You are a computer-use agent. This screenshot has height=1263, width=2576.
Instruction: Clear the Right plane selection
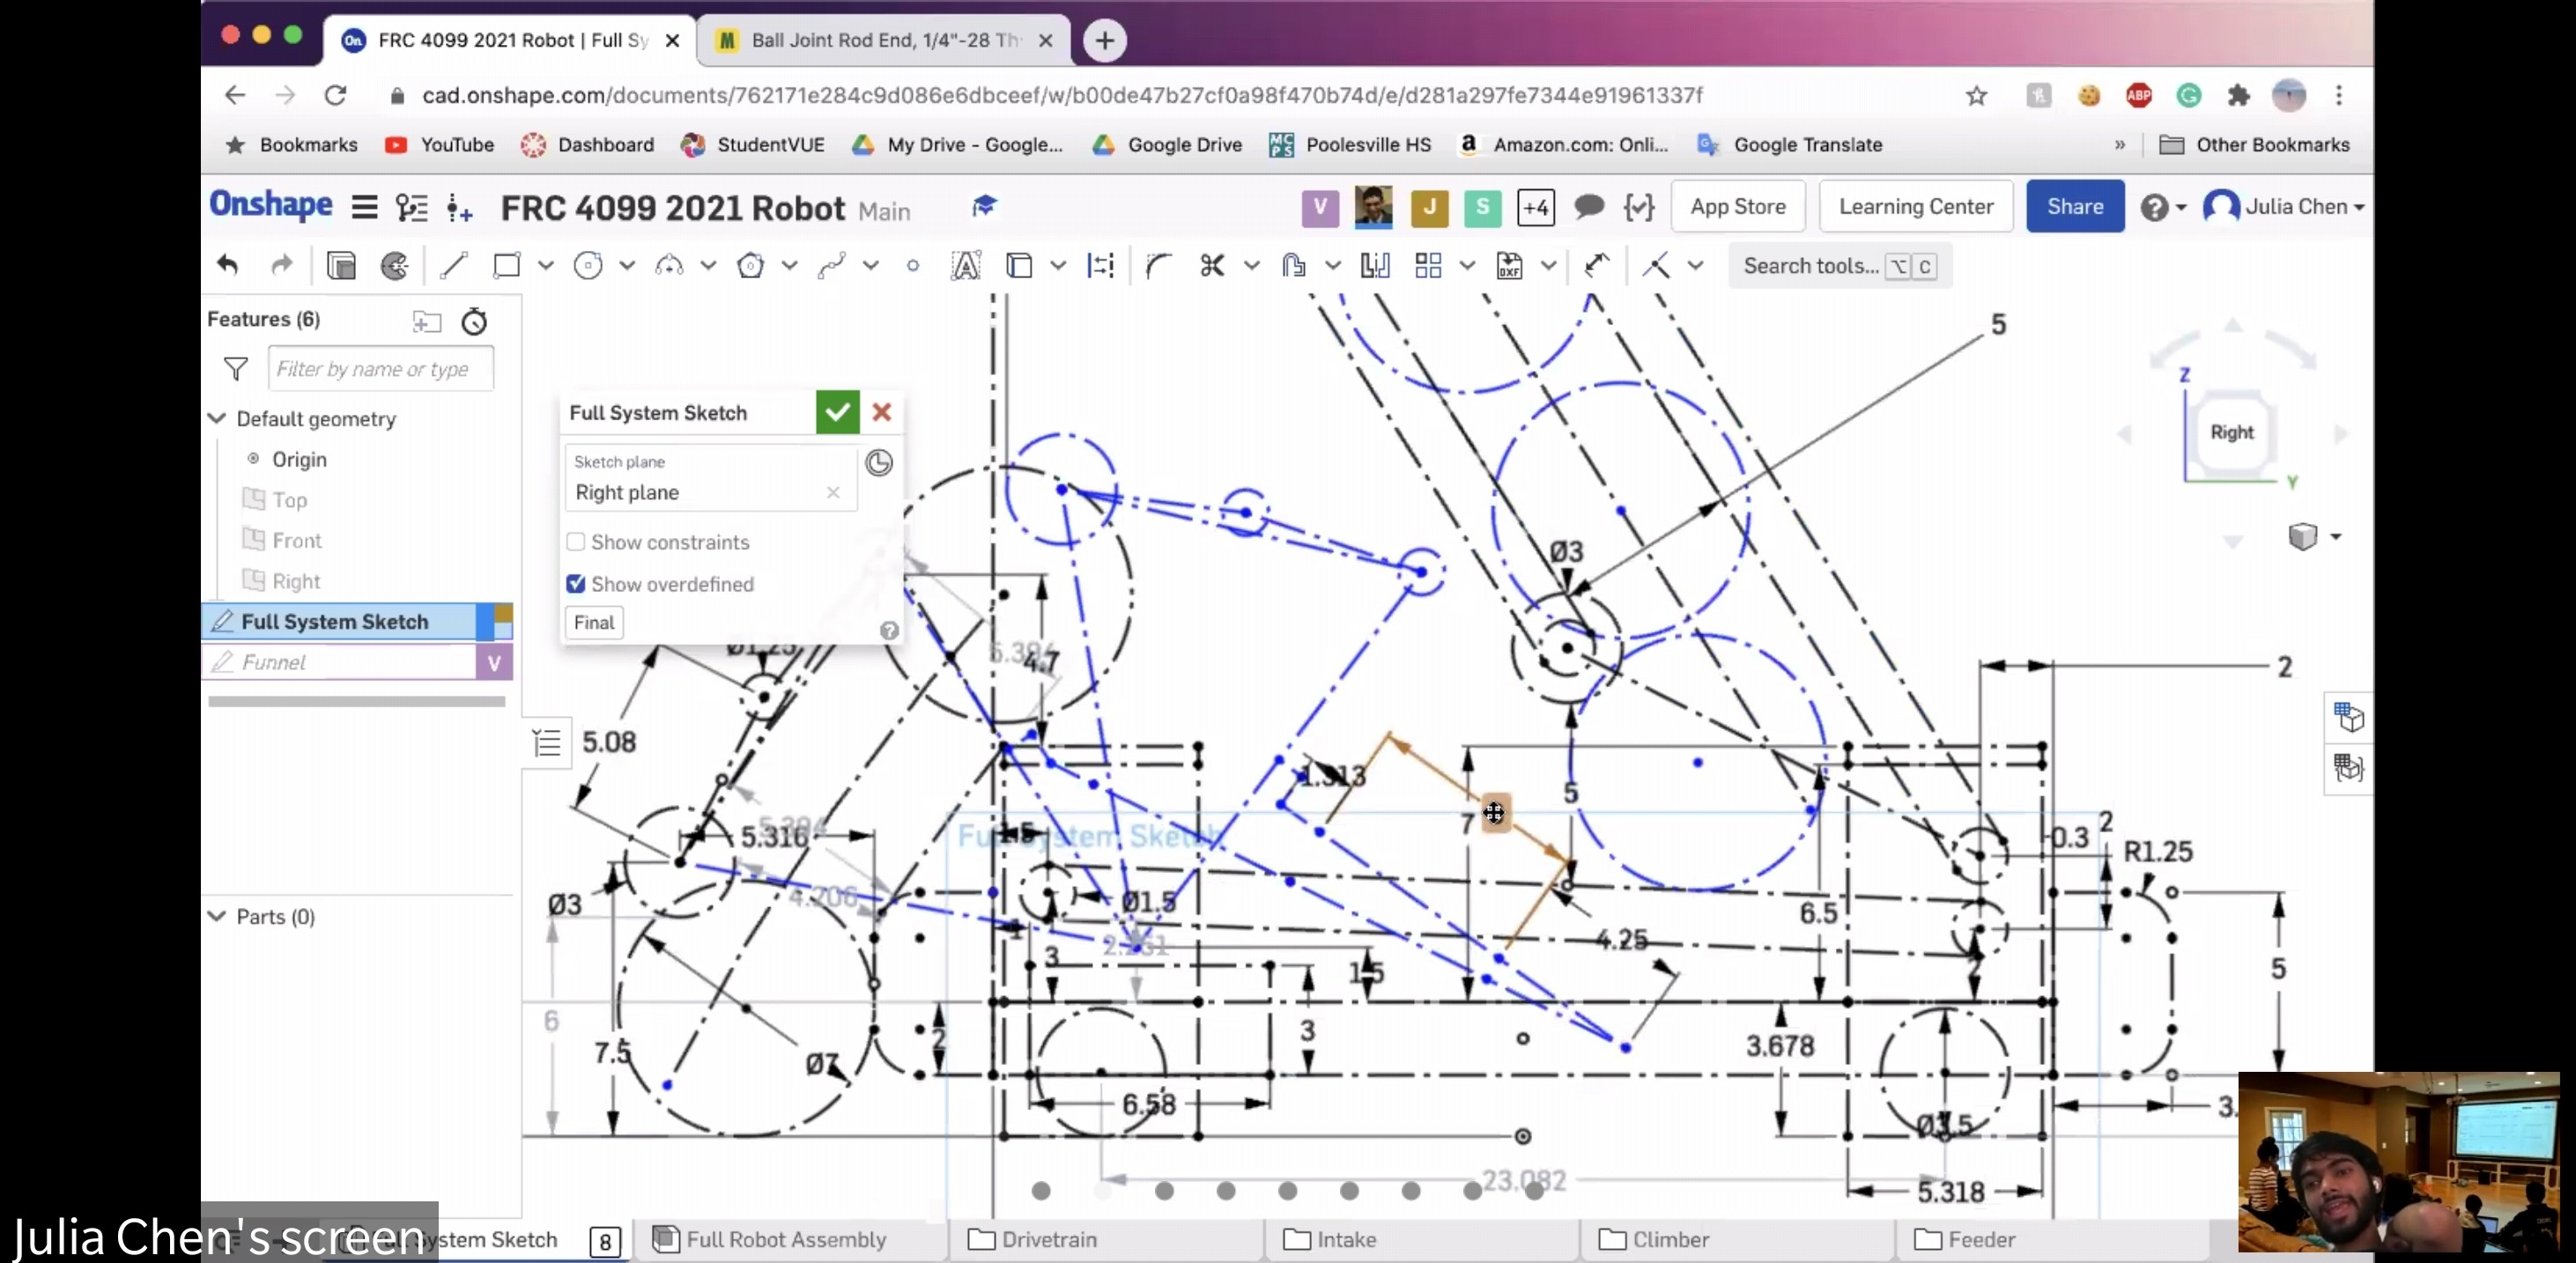tap(833, 492)
